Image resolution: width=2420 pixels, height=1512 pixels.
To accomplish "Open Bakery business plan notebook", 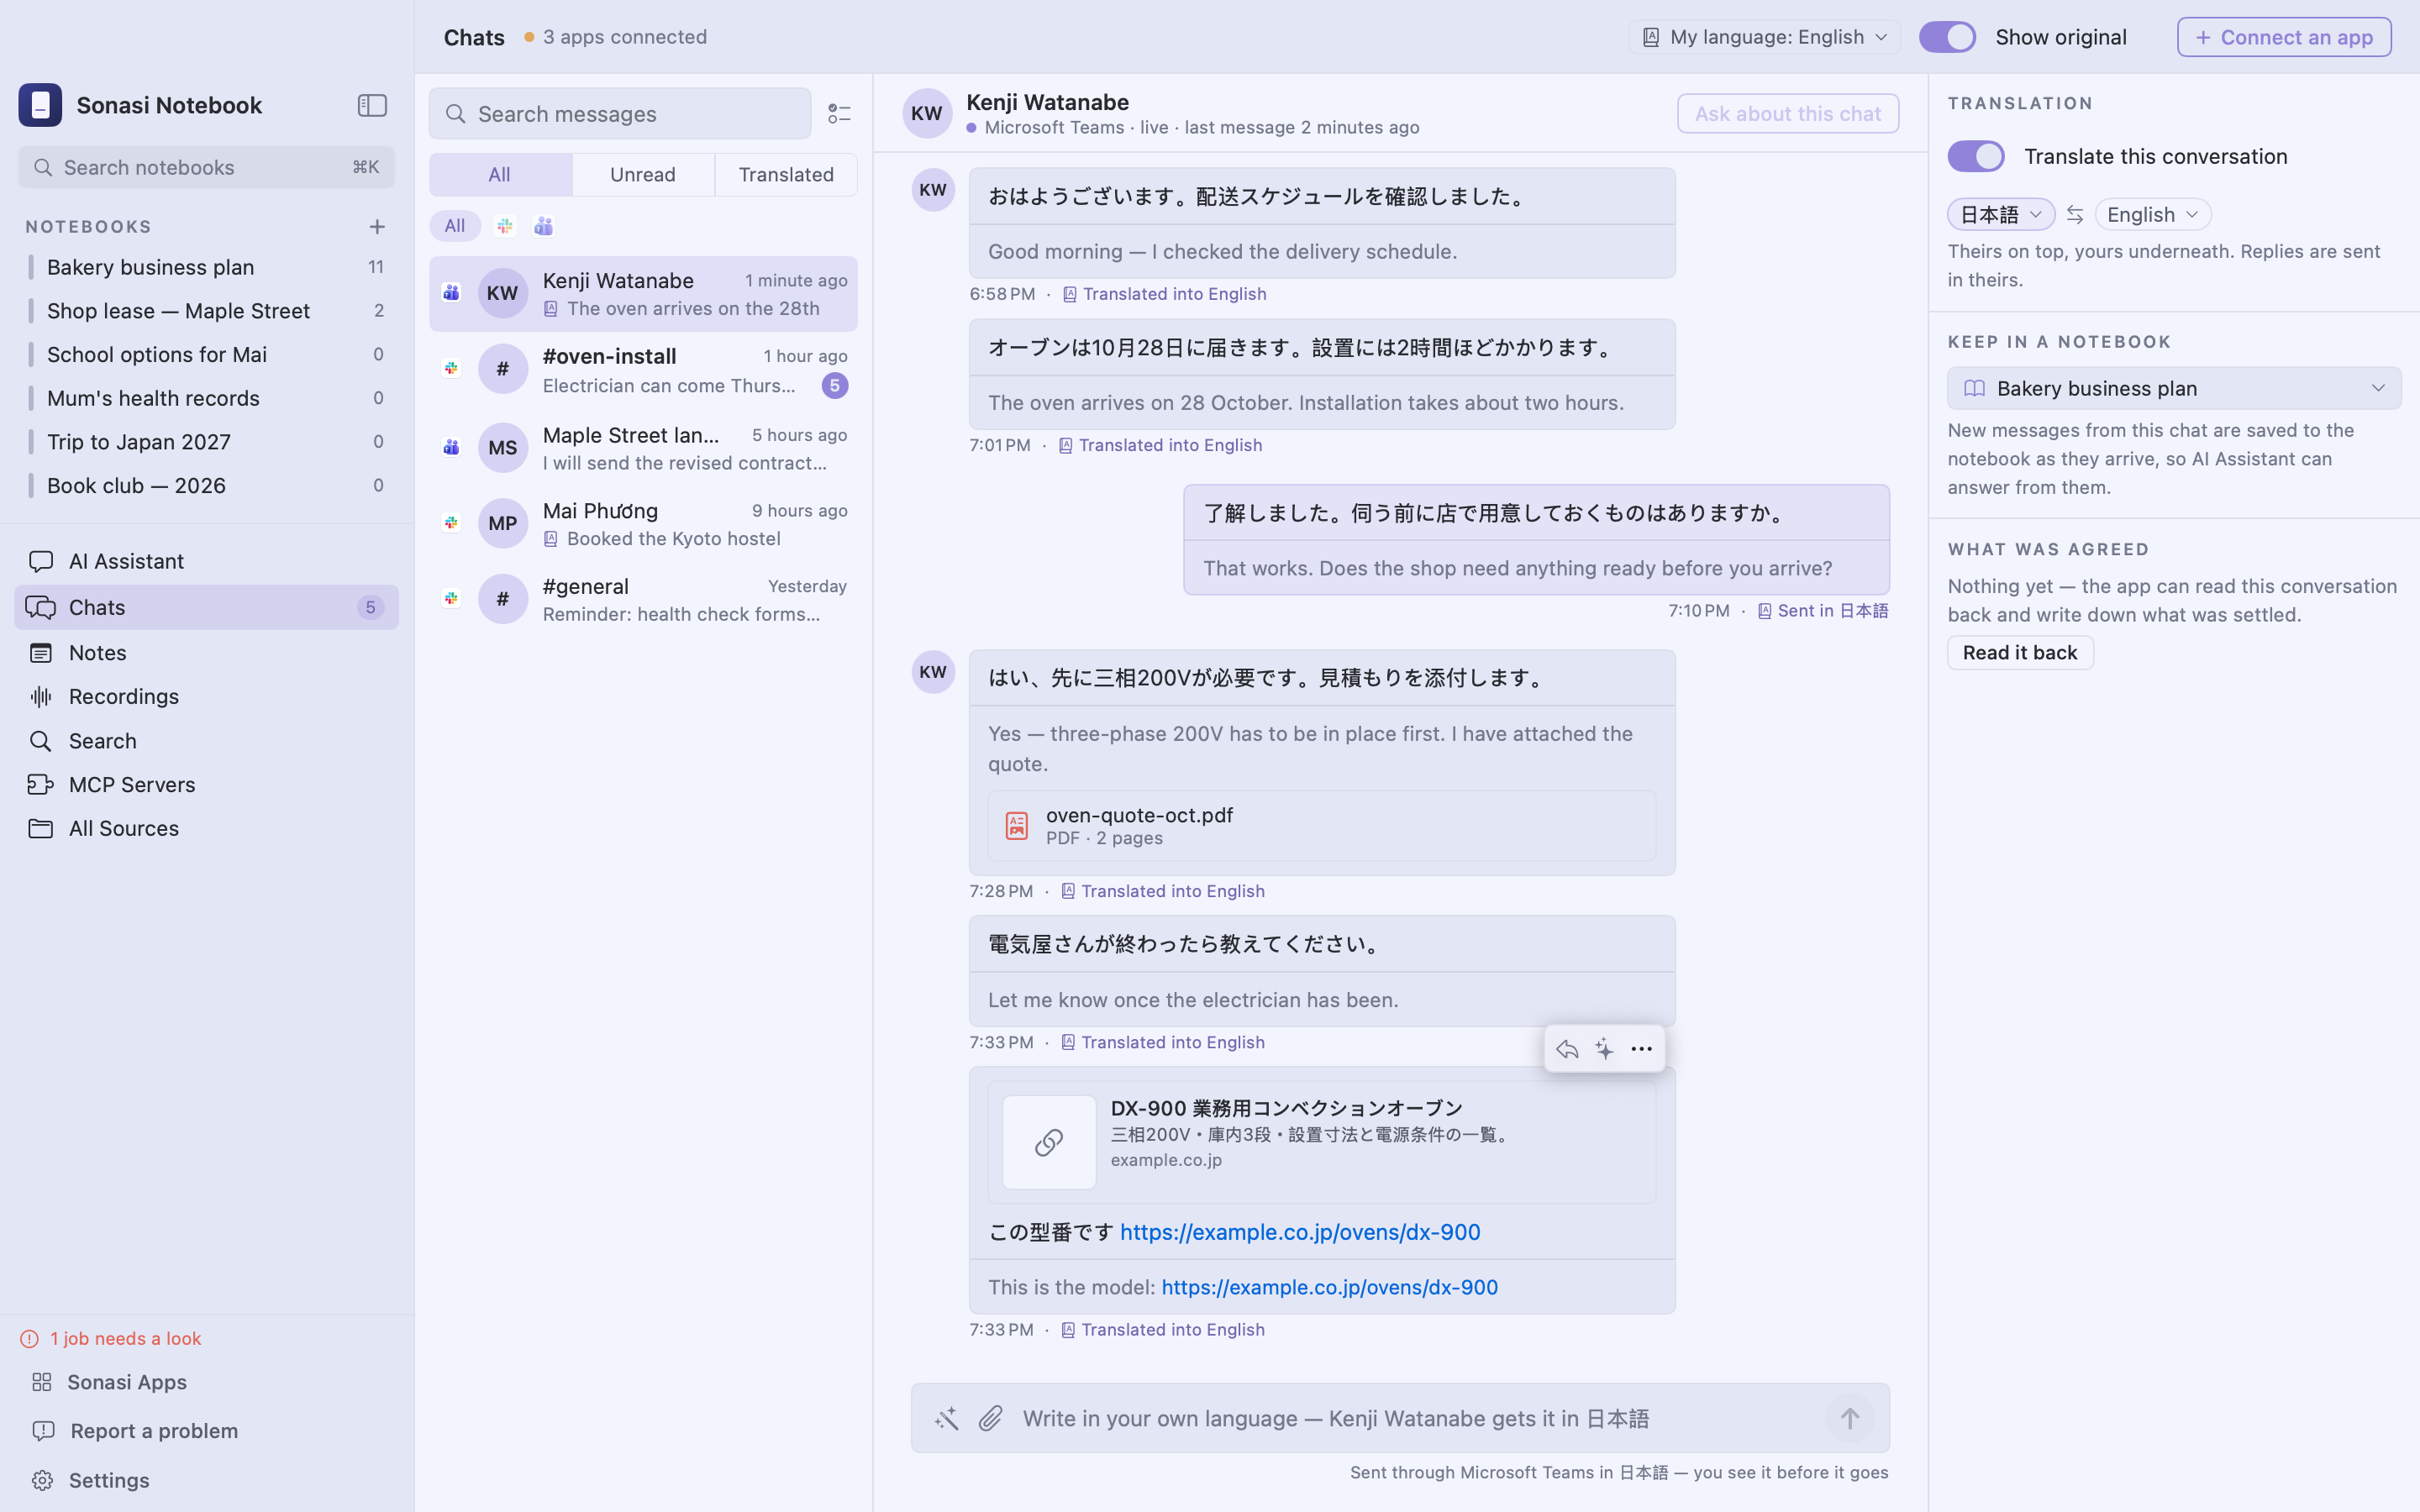I will (x=206, y=267).
